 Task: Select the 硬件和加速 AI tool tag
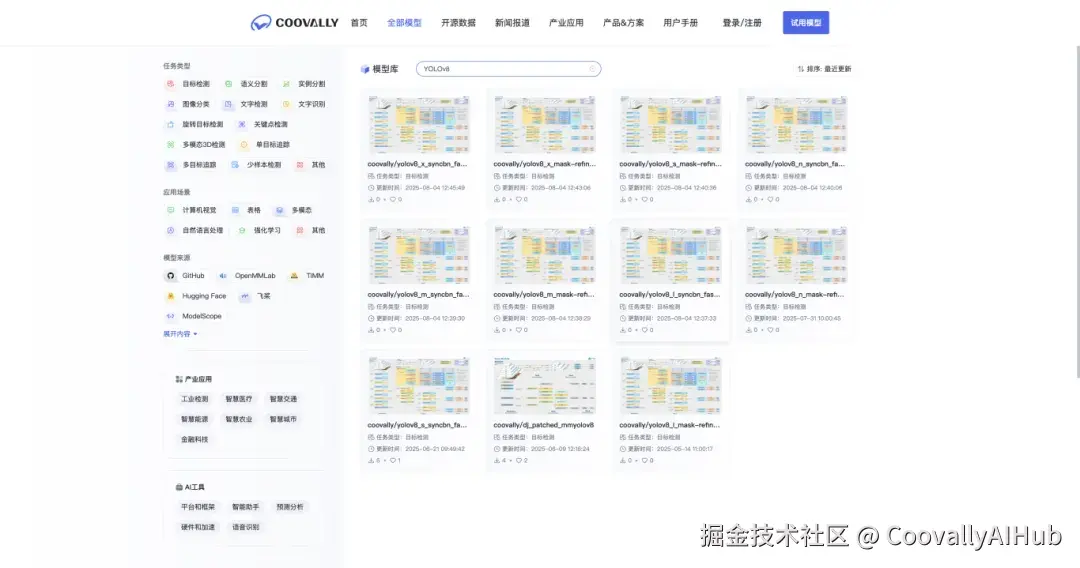pyautogui.click(x=198, y=527)
